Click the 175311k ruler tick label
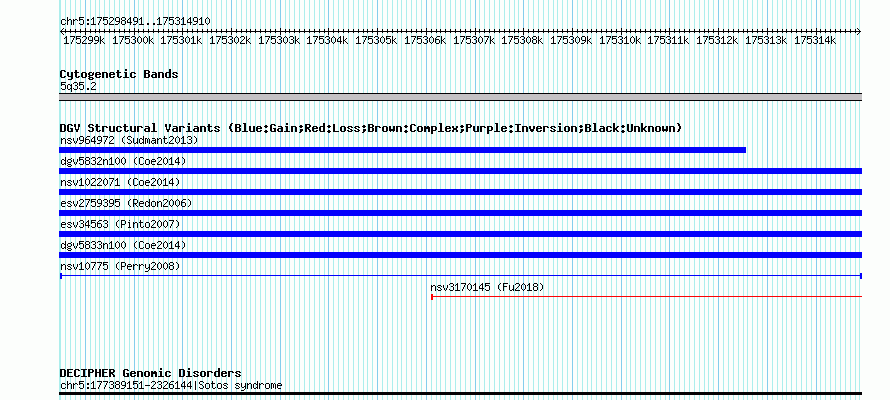 point(668,40)
